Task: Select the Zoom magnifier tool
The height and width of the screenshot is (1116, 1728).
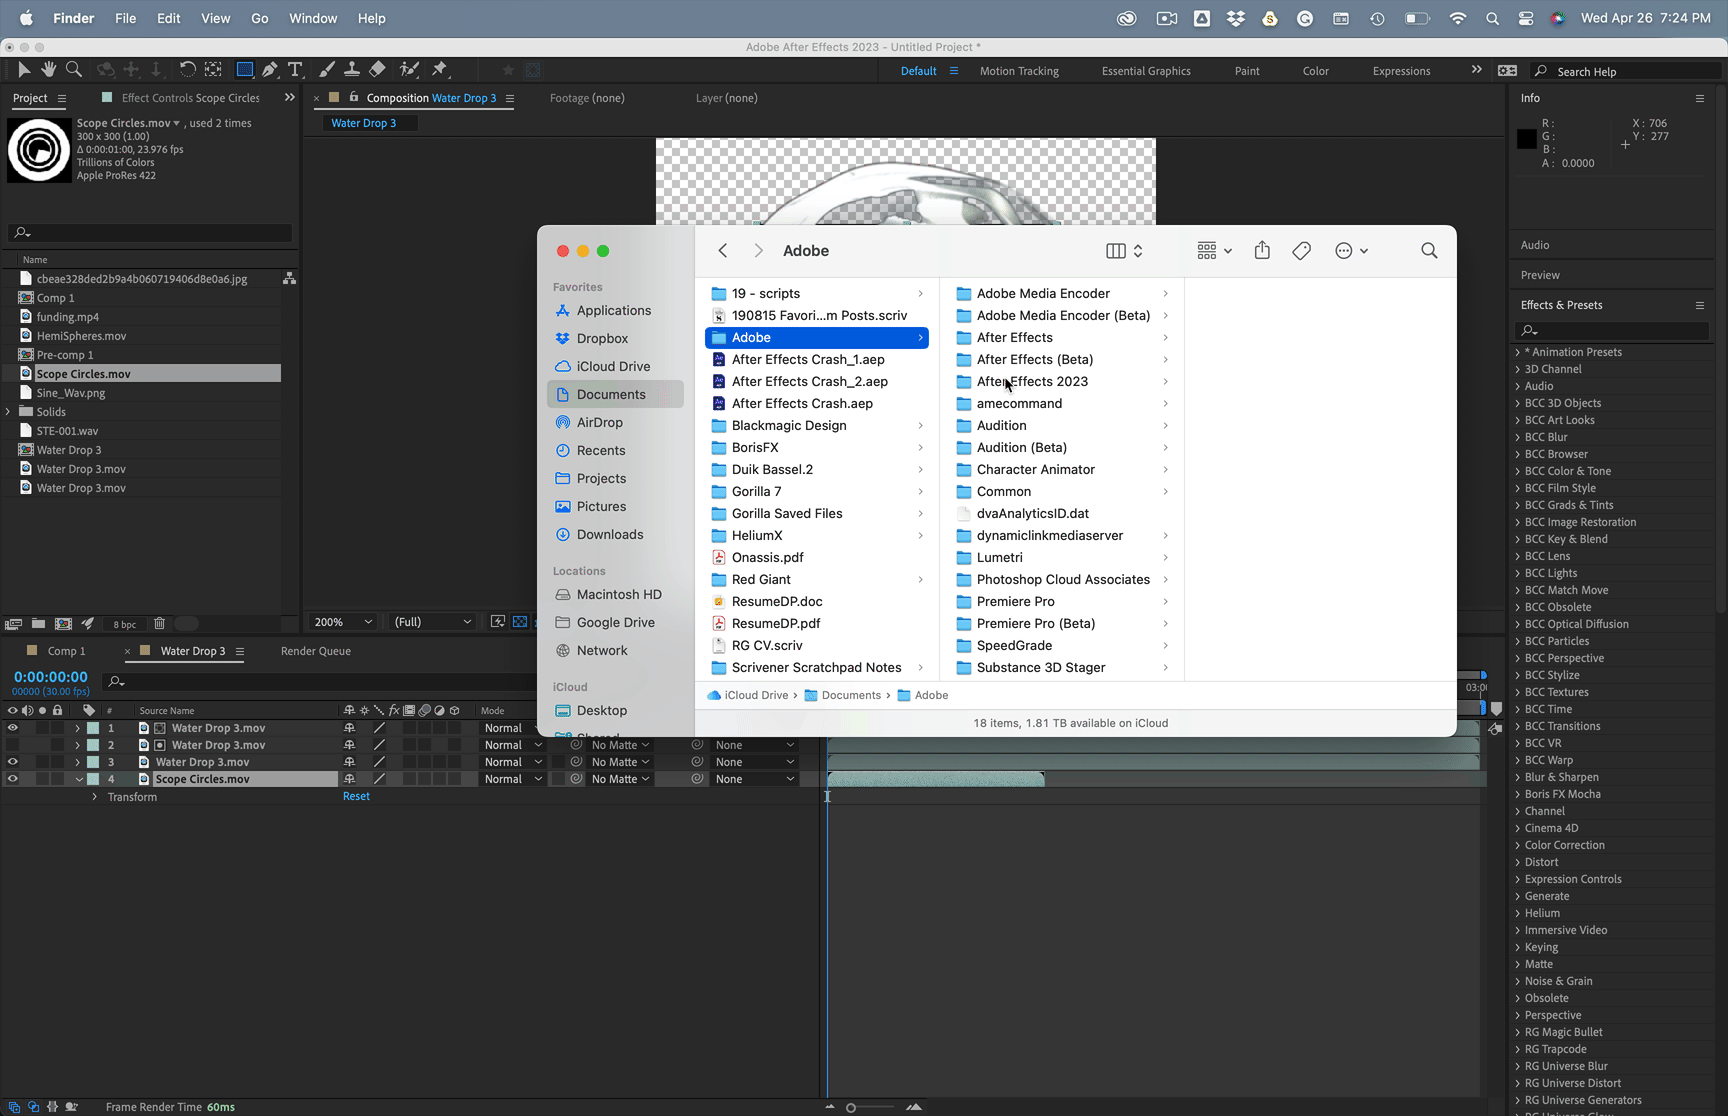Action: coord(74,69)
